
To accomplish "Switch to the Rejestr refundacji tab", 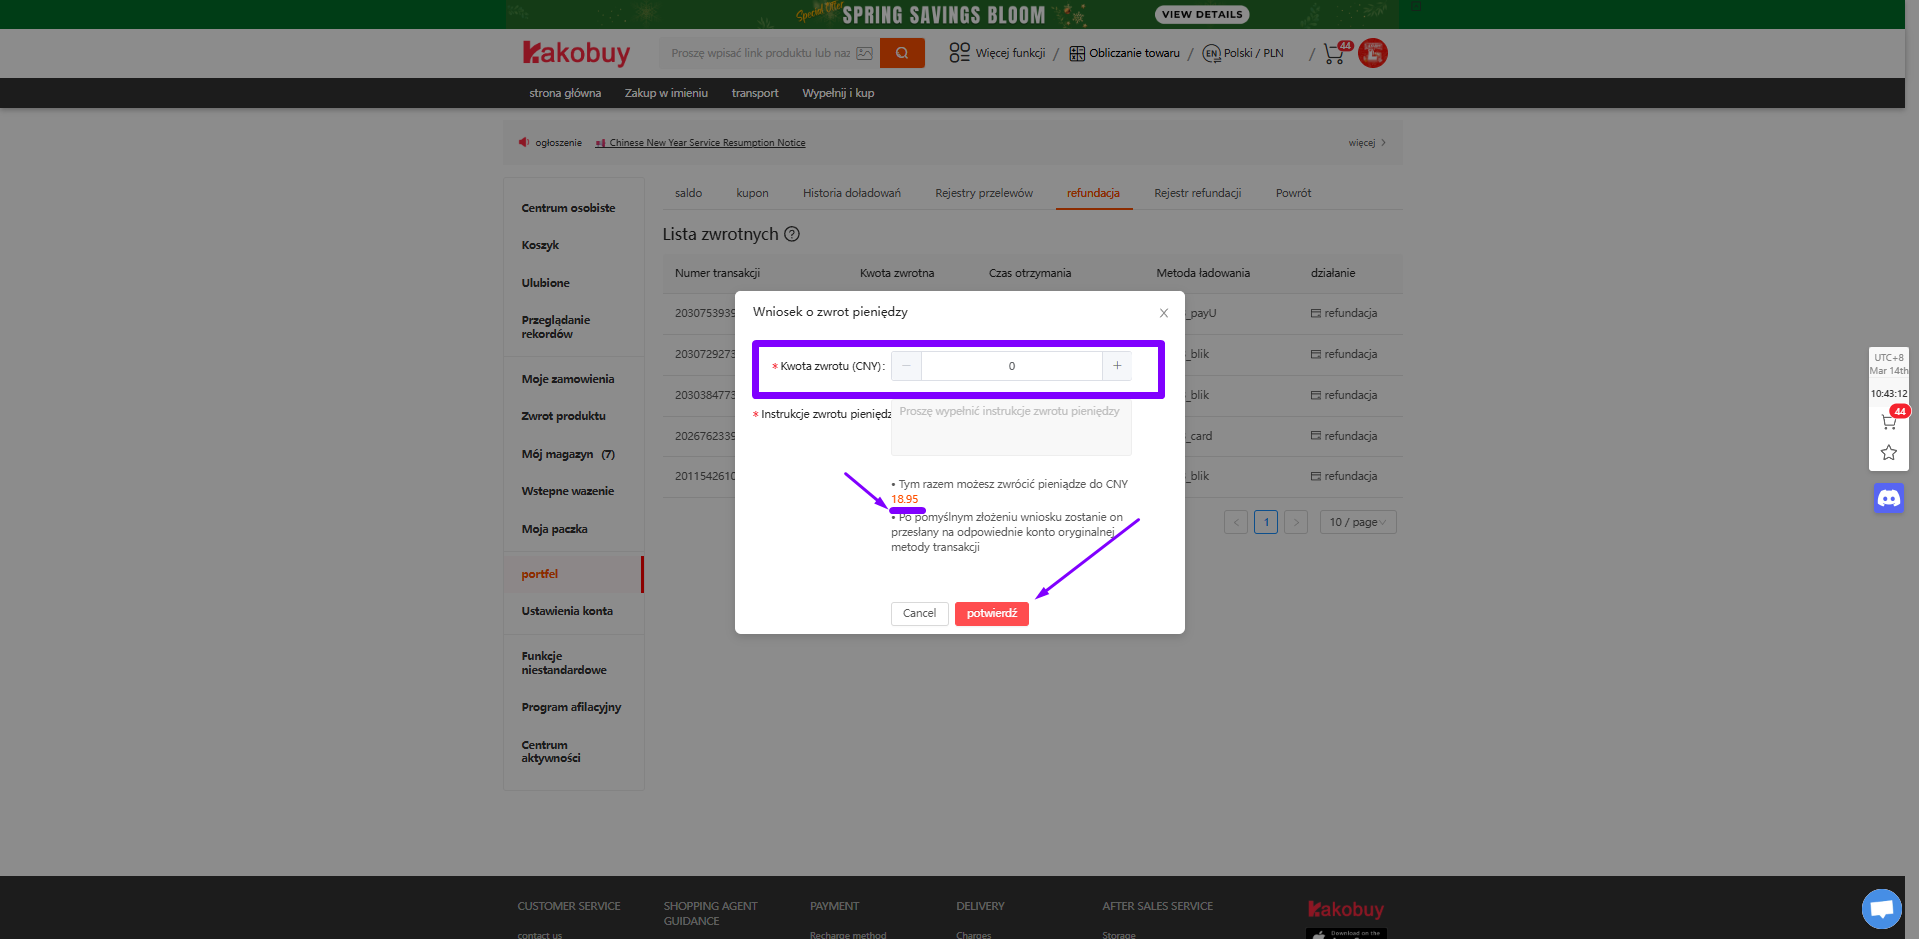I will click(x=1197, y=192).
